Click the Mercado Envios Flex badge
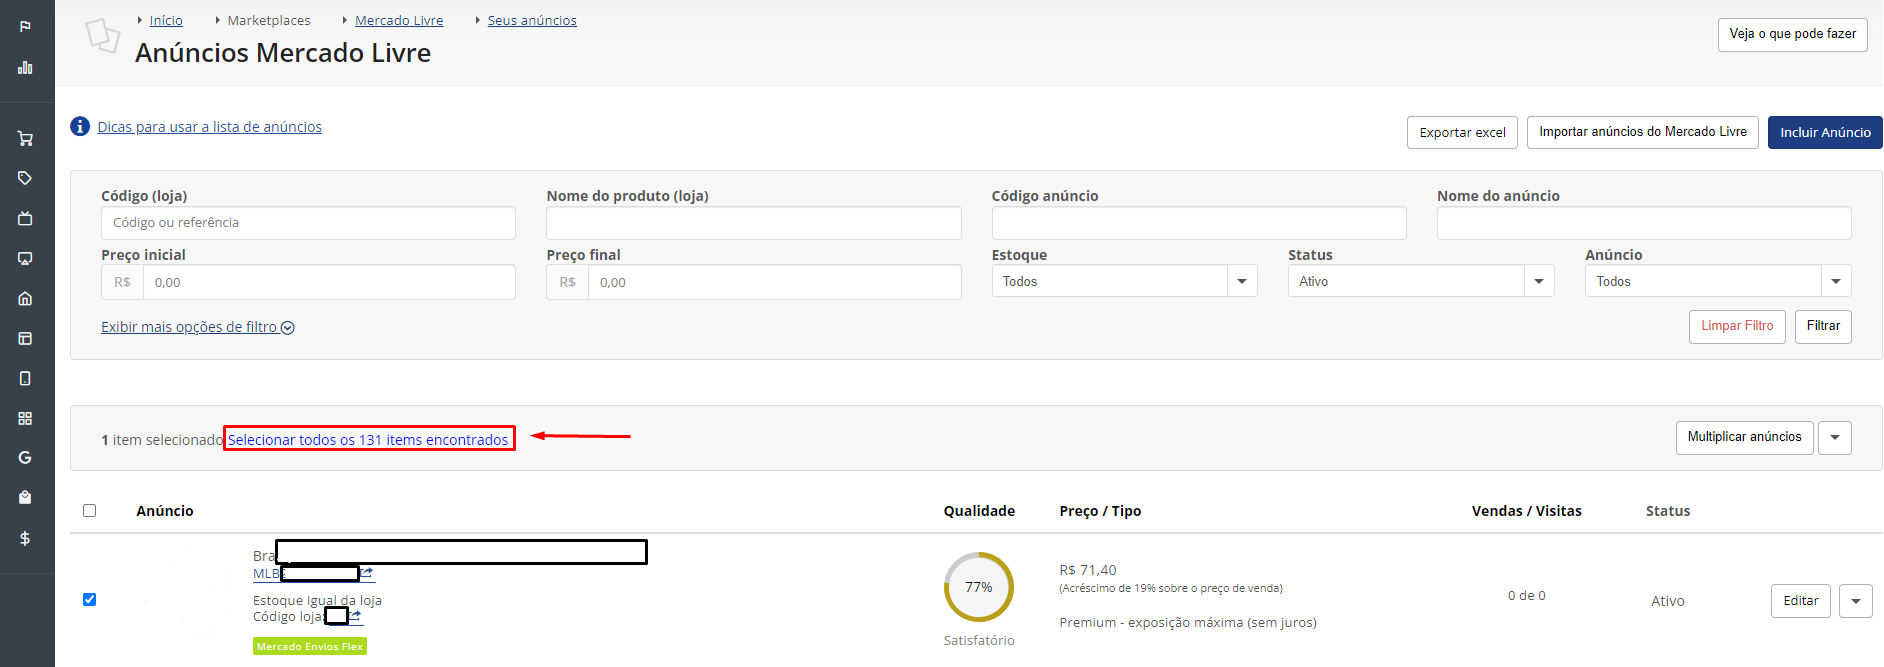This screenshot has width=1884, height=667. [x=310, y=646]
